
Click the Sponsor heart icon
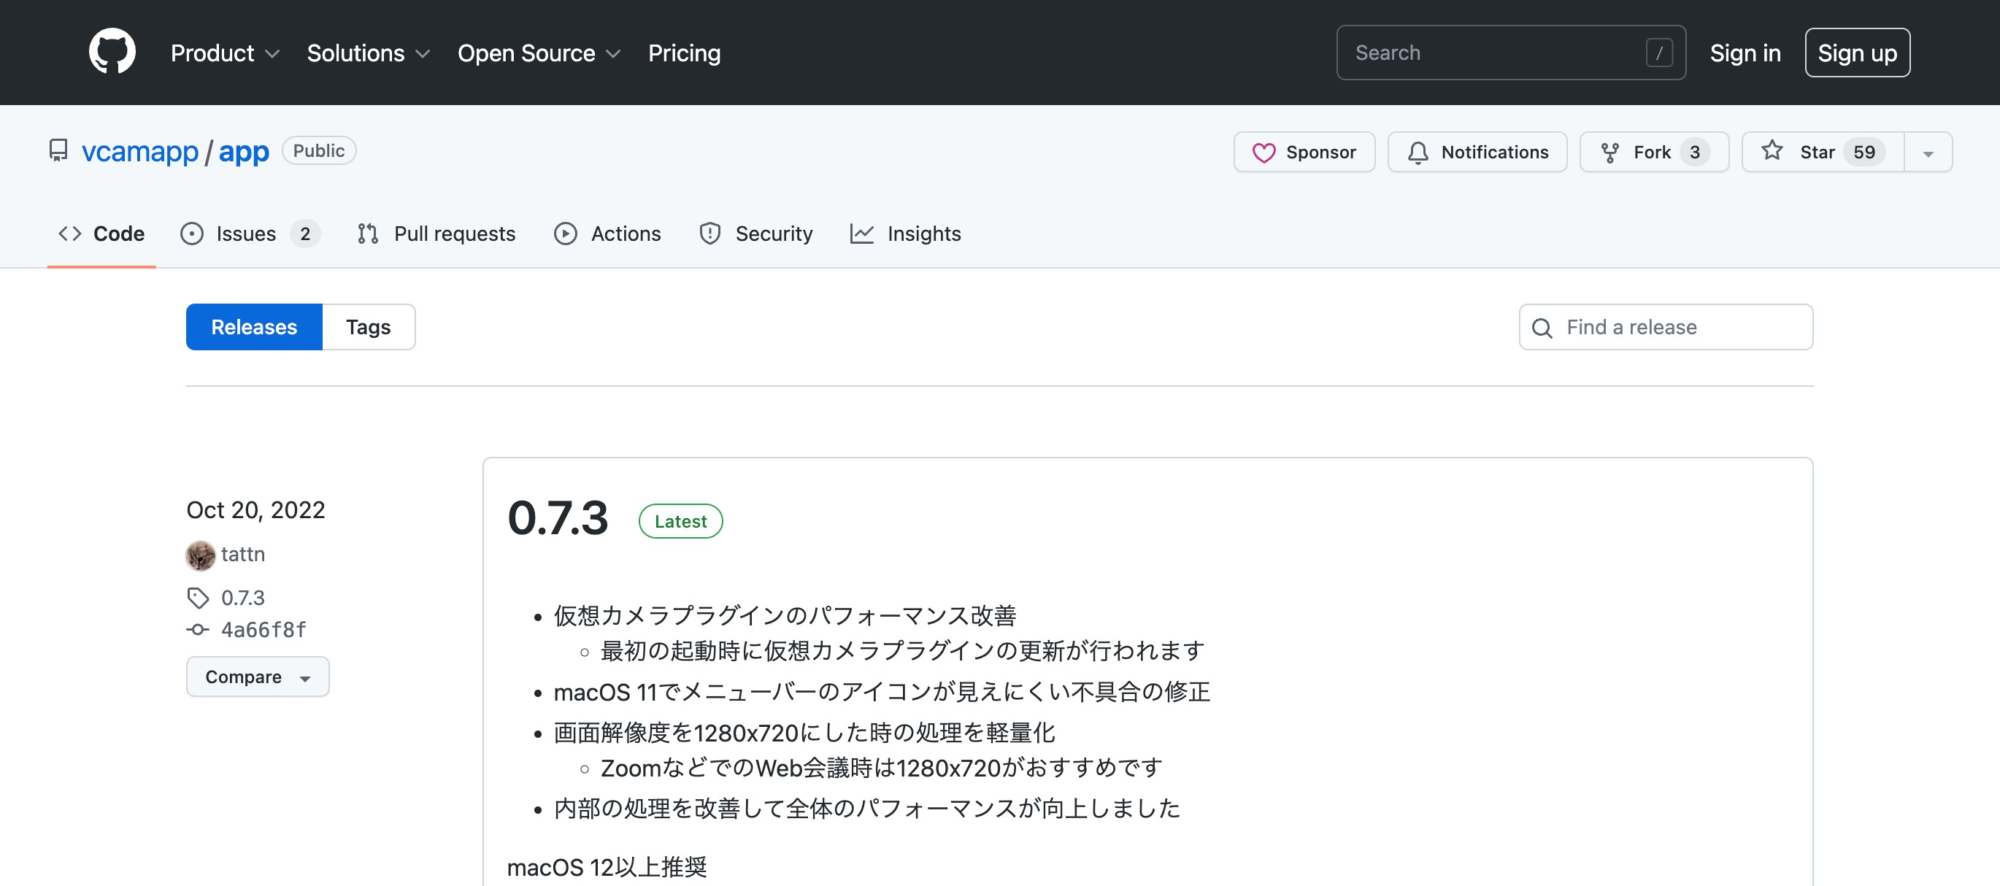1264,152
